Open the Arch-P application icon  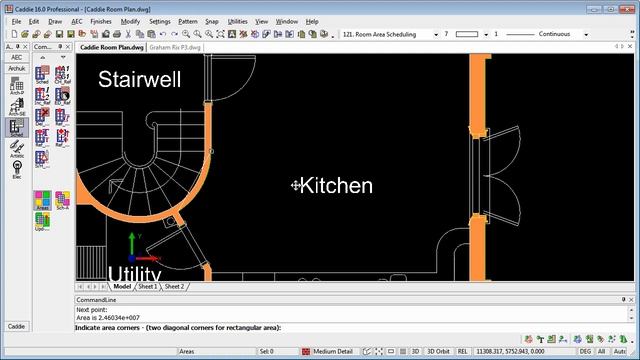17,86
